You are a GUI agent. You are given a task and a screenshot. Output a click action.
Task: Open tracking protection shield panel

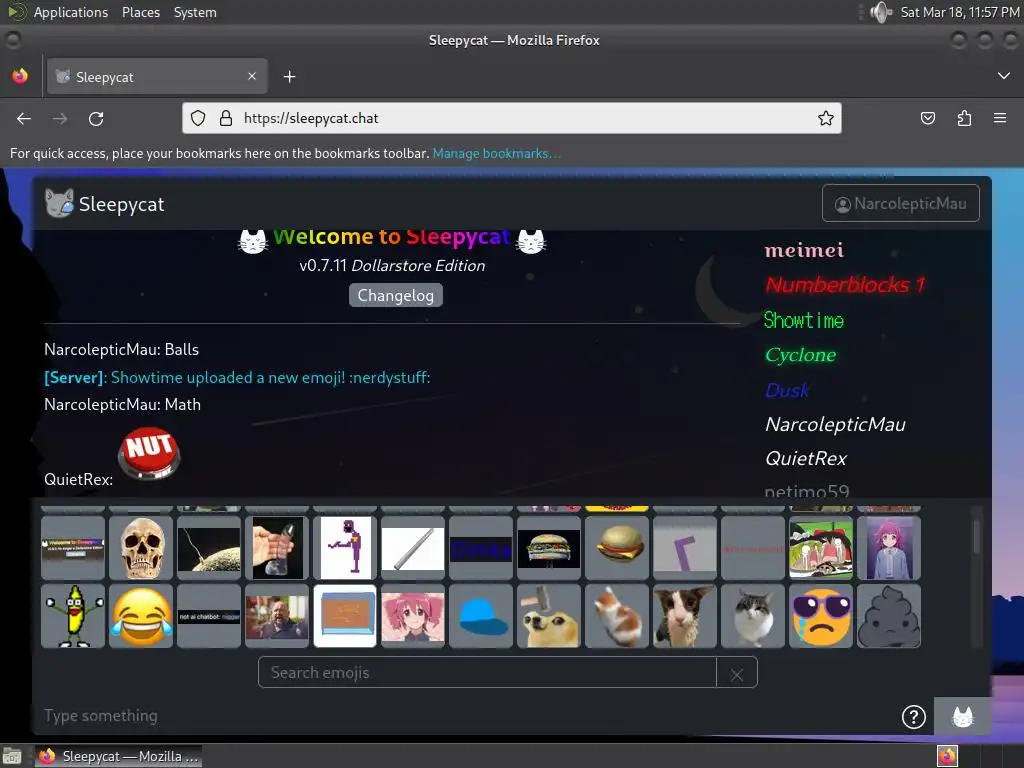click(198, 118)
